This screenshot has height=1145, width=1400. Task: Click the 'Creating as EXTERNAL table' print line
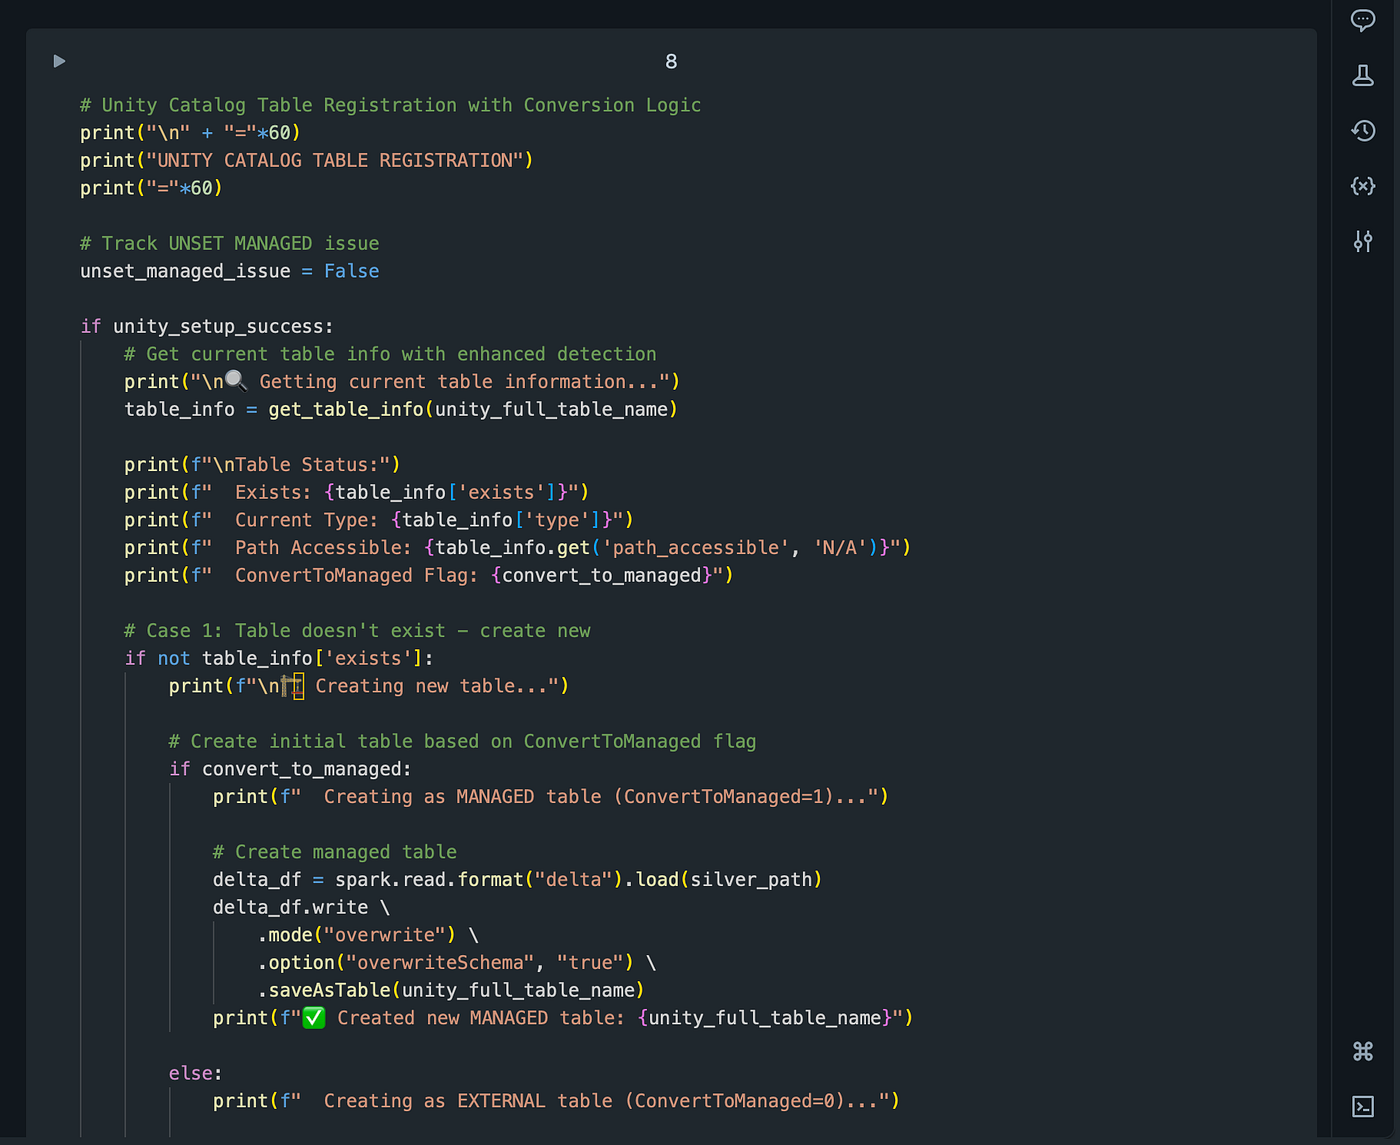coord(556,1101)
